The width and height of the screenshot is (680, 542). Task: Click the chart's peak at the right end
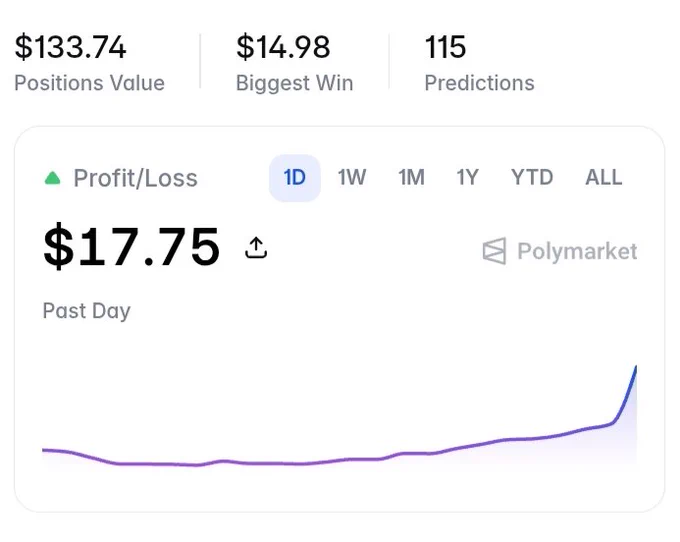click(x=636, y=368)
